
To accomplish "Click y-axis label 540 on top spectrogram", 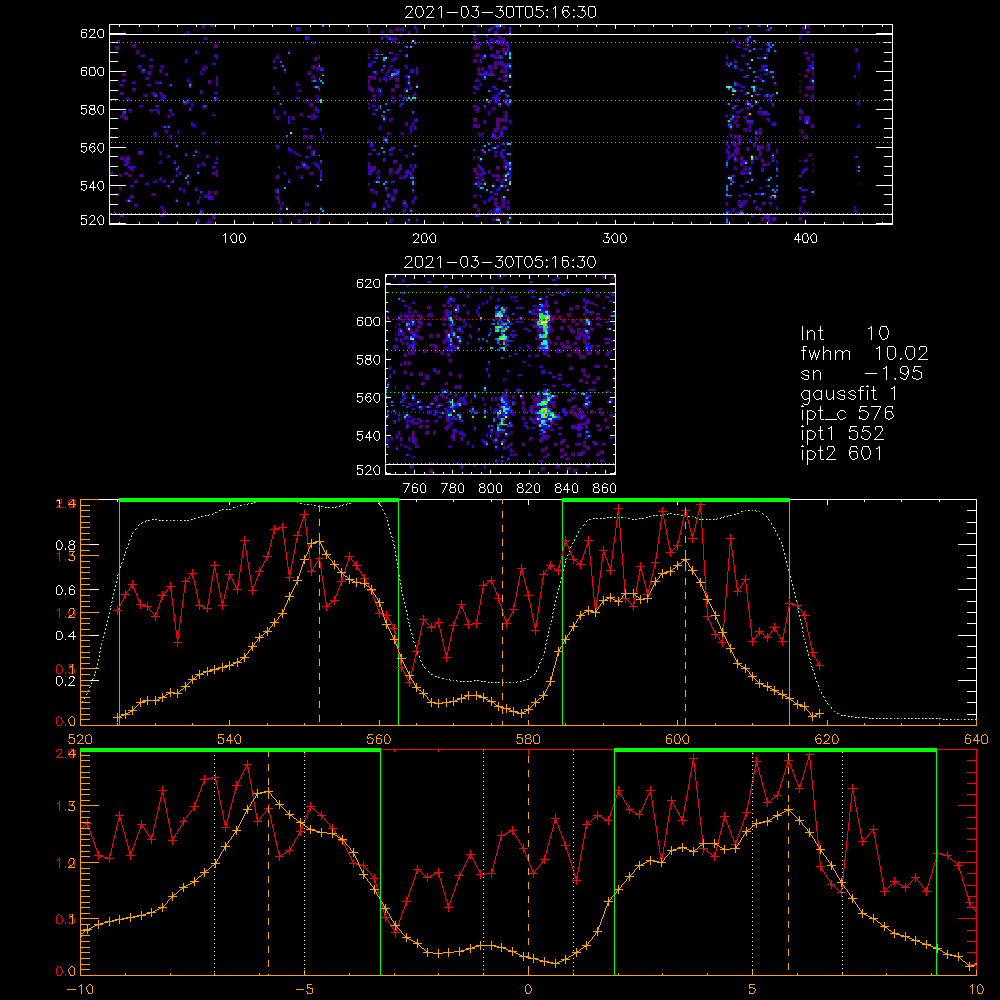I will (x=92, y=186).
